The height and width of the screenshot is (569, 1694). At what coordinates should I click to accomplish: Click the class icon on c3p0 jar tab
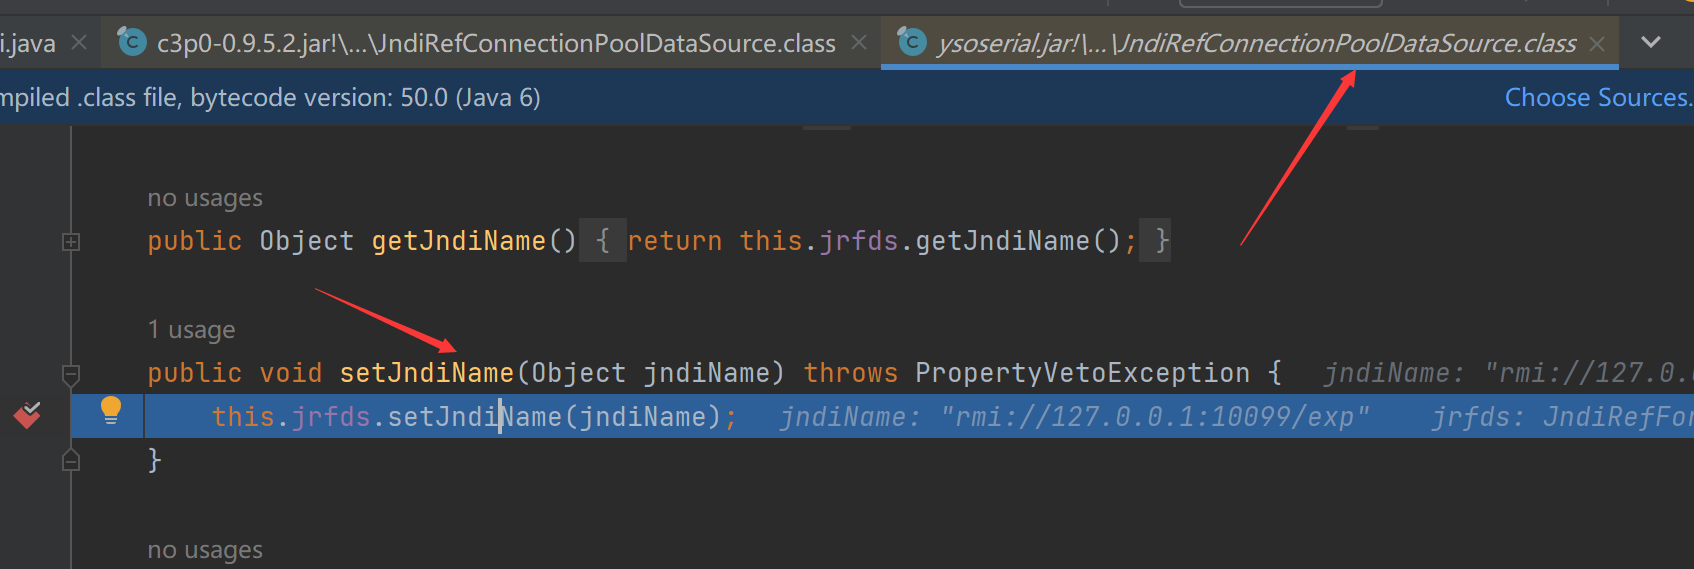[131, 42]
